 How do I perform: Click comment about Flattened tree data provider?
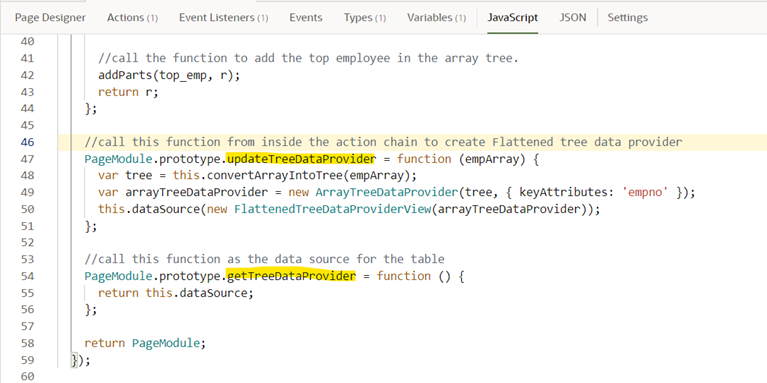[383, 142]
